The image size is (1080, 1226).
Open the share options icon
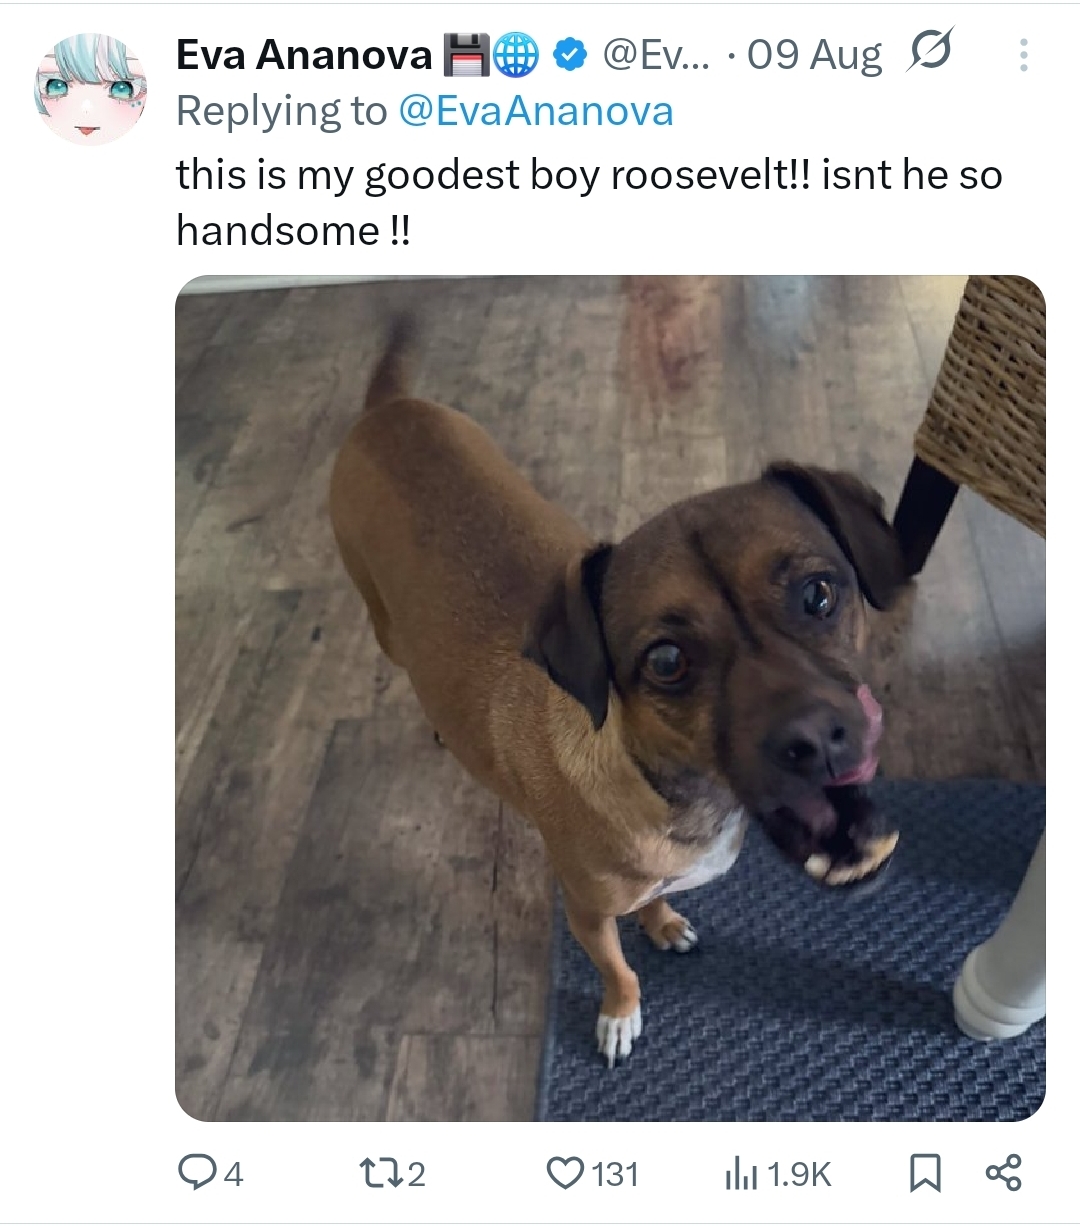tap(1004, 1173)
